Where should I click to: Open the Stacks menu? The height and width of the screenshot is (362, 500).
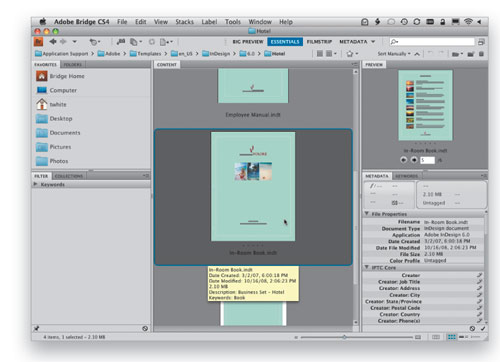pos(184,22)
